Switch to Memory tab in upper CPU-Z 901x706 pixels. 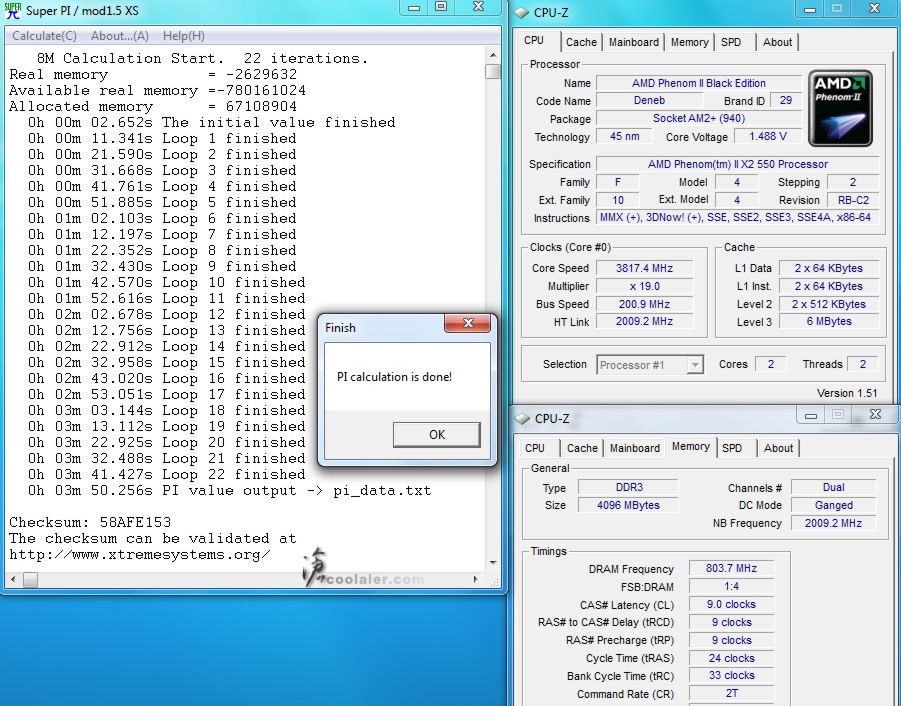coord(689,42)
